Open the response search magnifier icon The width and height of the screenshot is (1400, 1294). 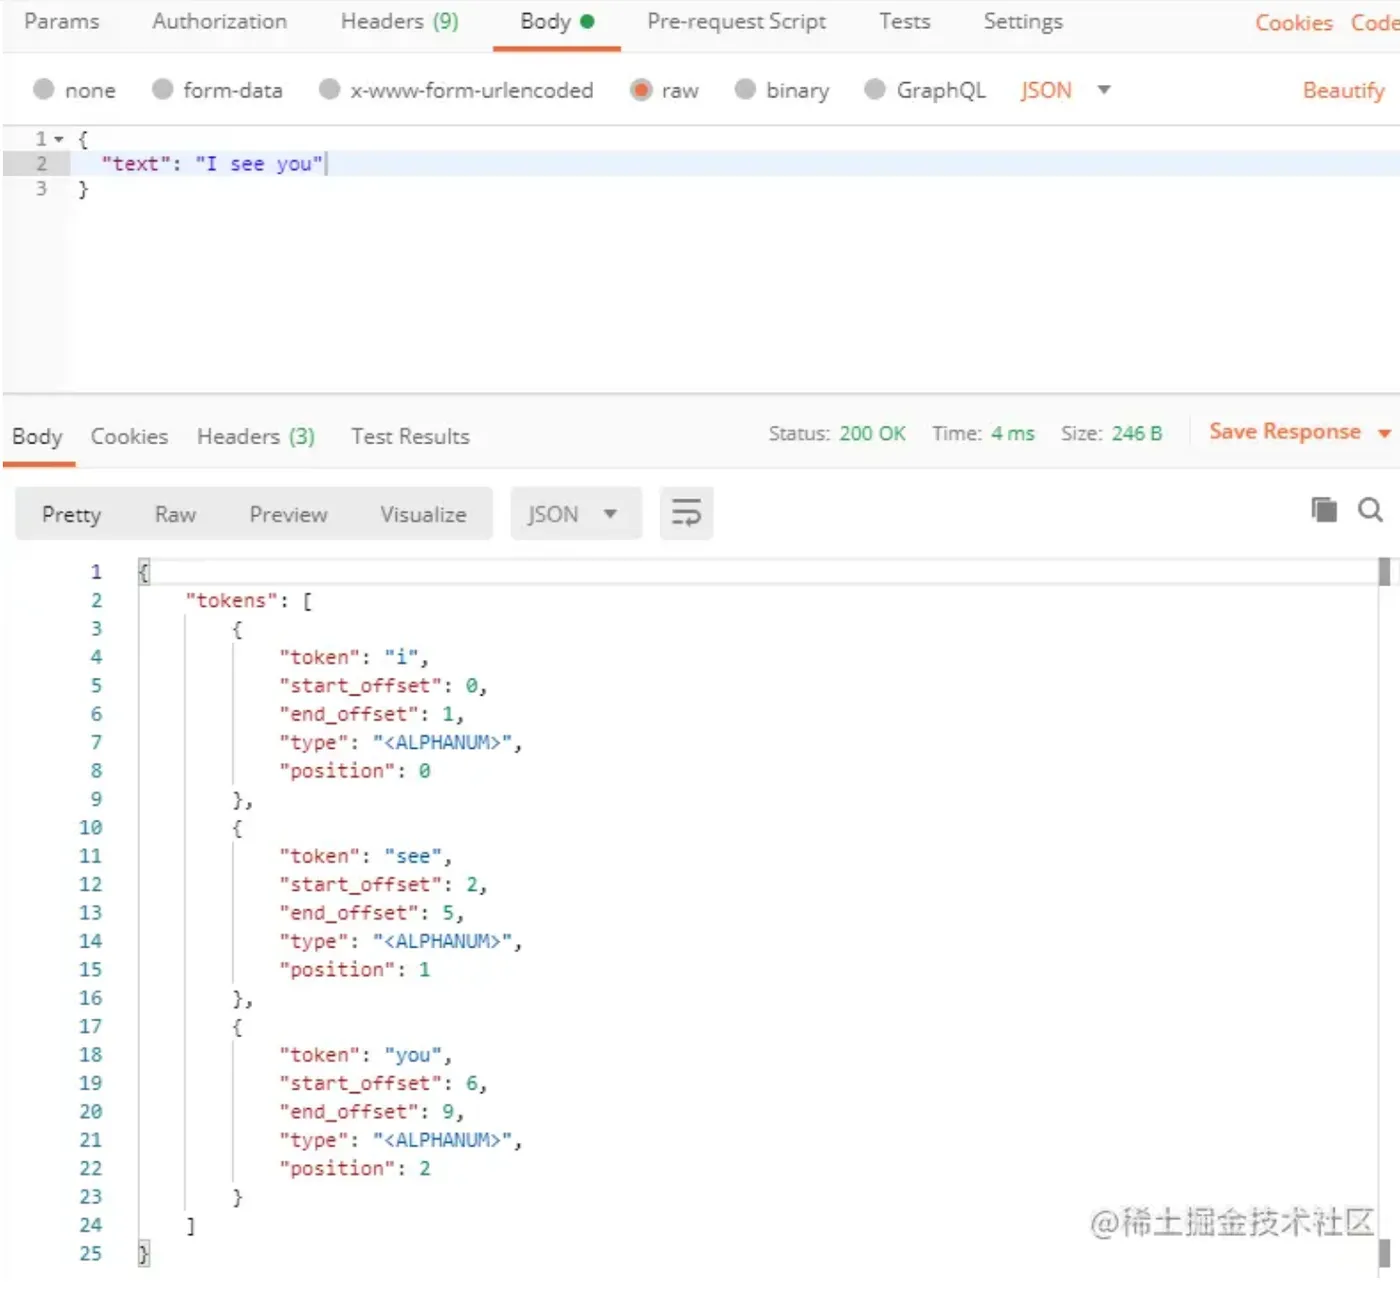[1370, 510]
